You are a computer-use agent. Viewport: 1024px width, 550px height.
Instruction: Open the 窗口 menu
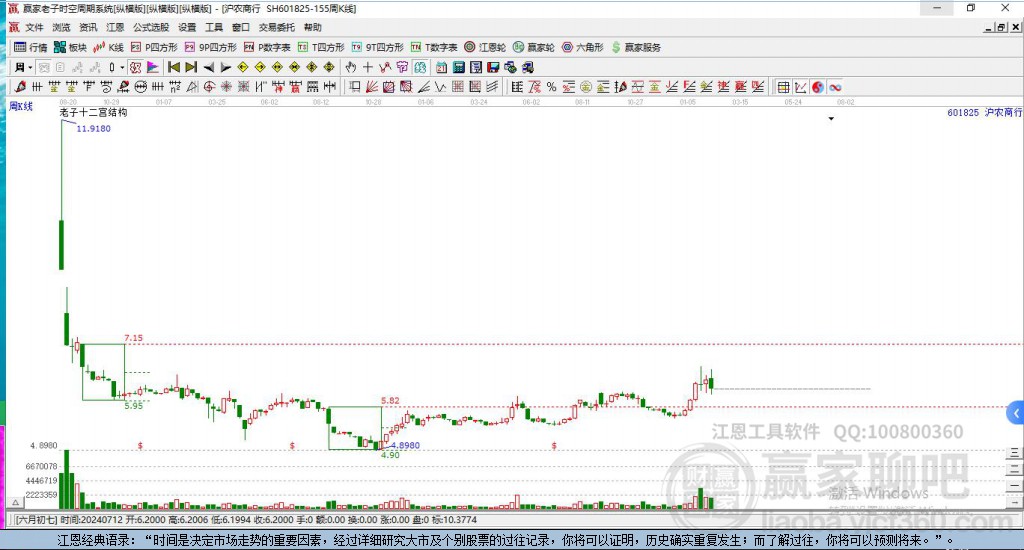tap(241, 27)
